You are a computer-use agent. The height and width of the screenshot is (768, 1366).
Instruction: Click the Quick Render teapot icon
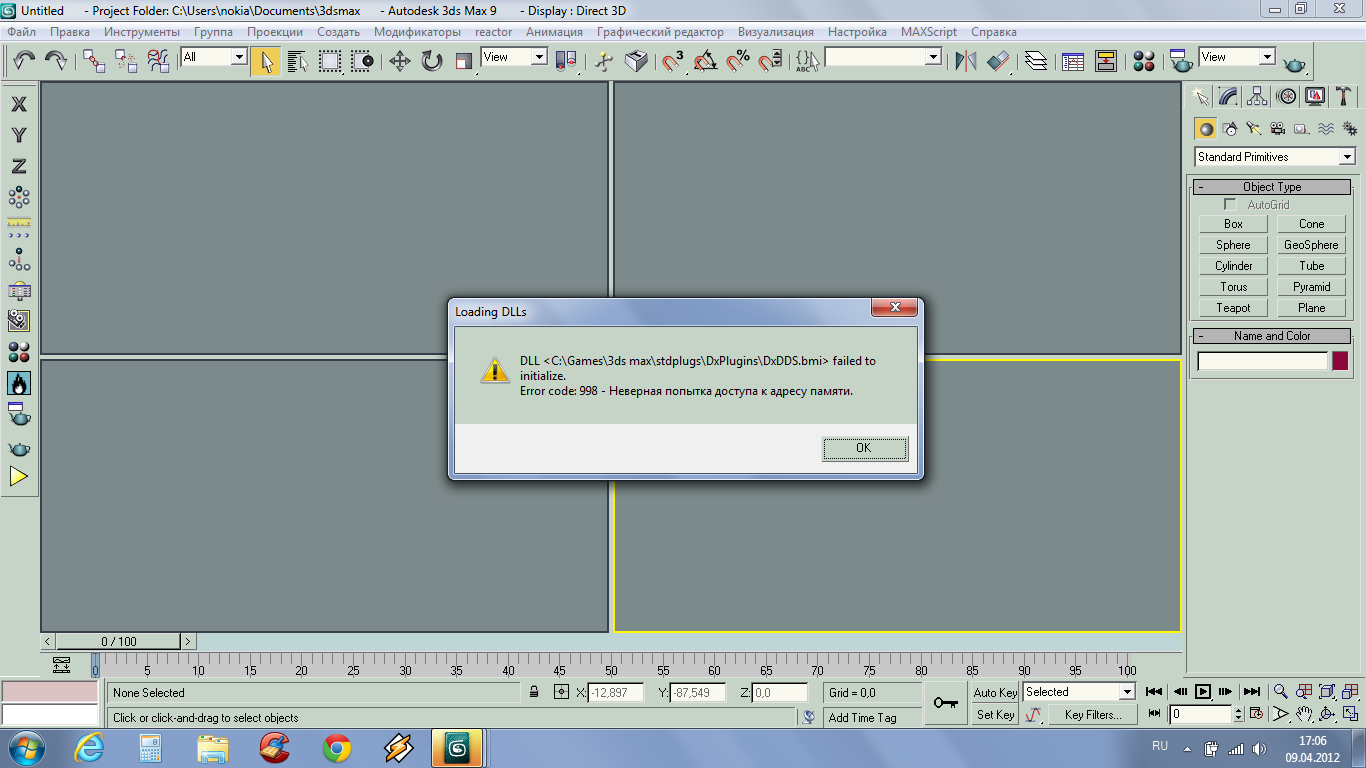pos(1295,63)
